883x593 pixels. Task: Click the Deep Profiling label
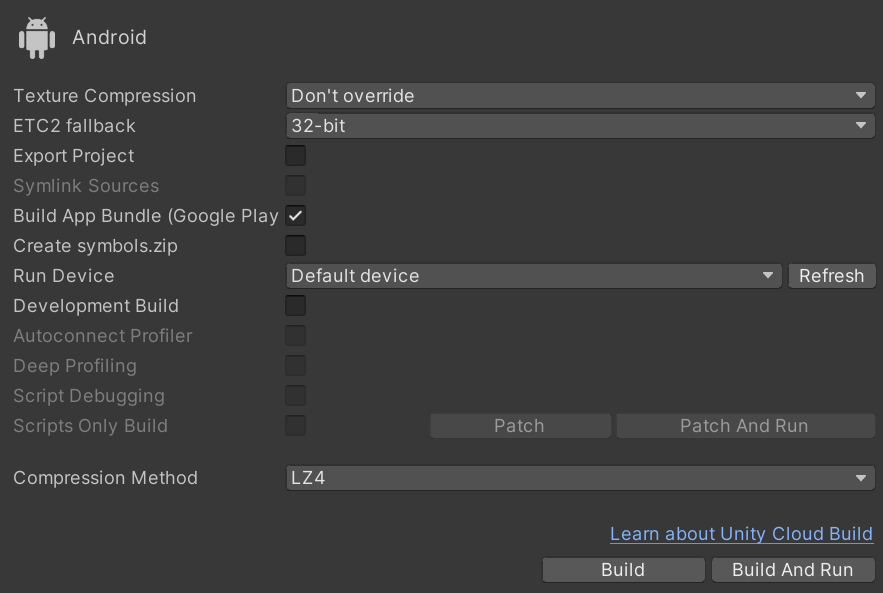(75, 366)
